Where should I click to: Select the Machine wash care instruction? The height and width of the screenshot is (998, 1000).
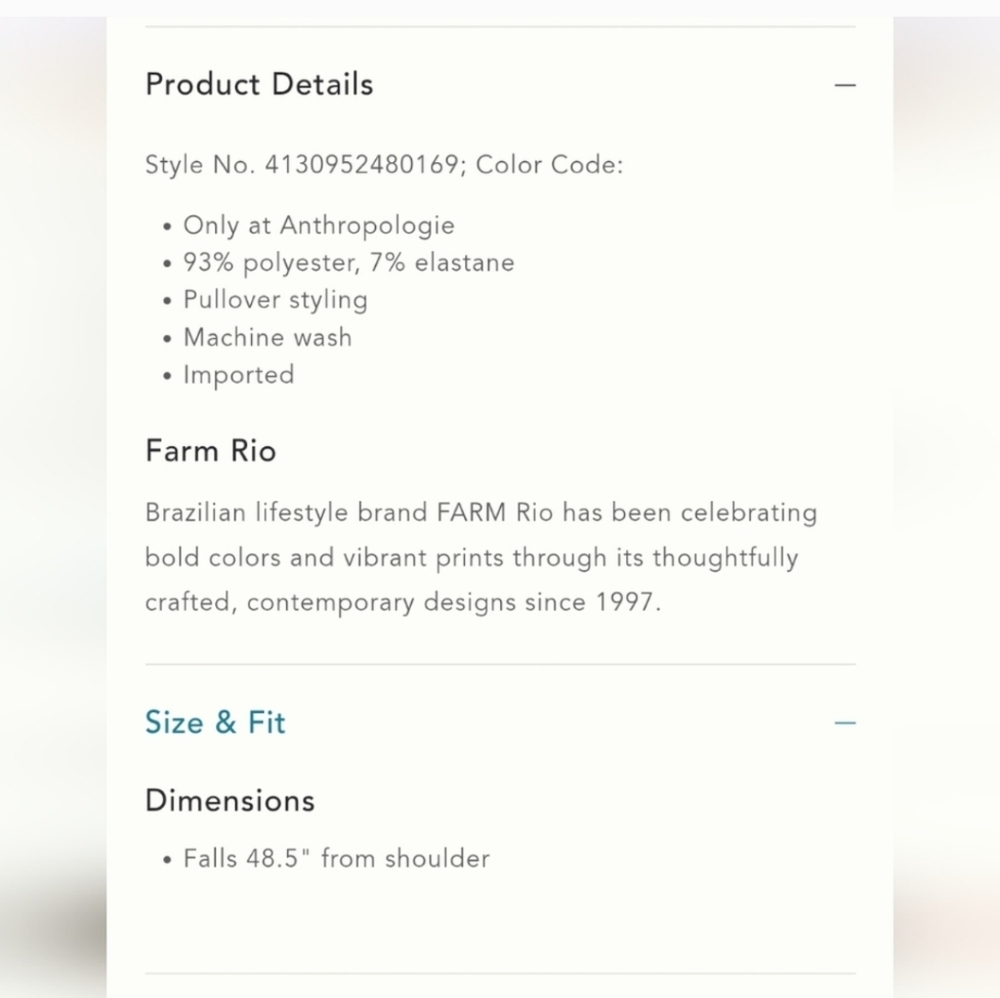point(267,338)
